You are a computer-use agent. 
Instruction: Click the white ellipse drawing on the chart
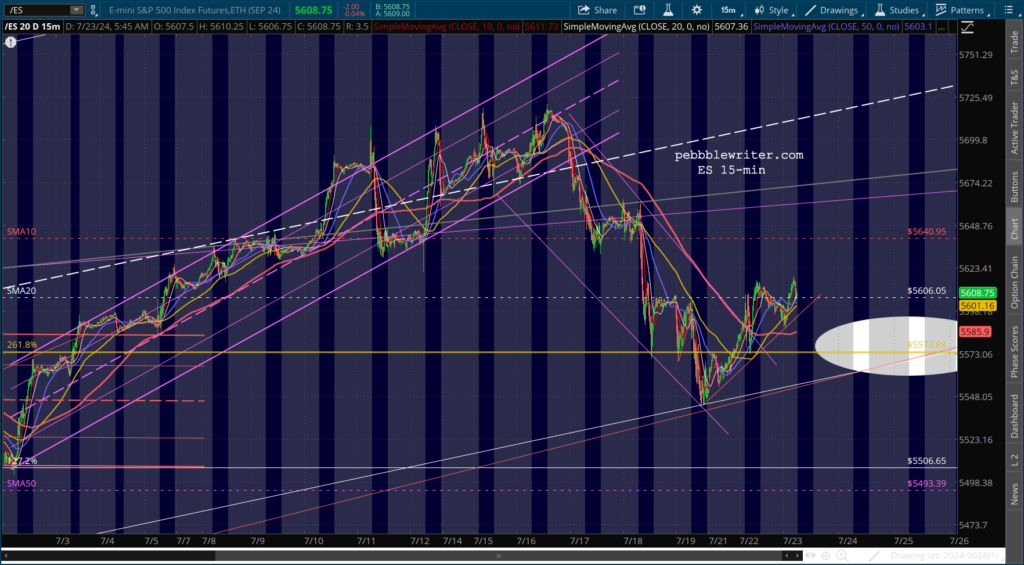coord(888,346)
